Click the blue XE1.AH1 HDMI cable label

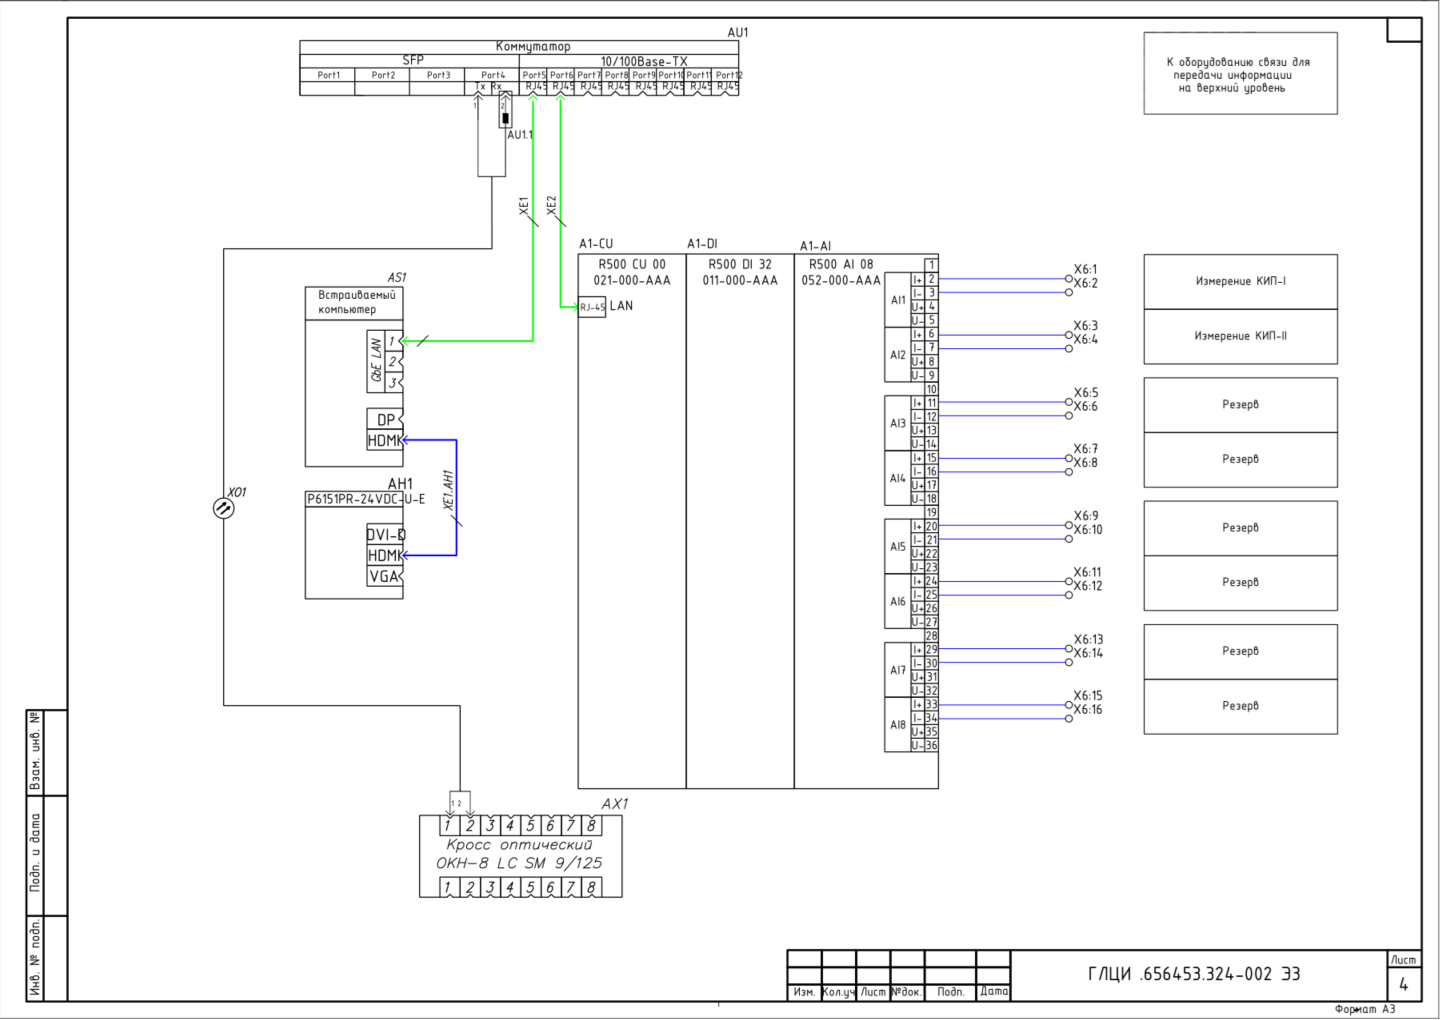pos(449,490)
